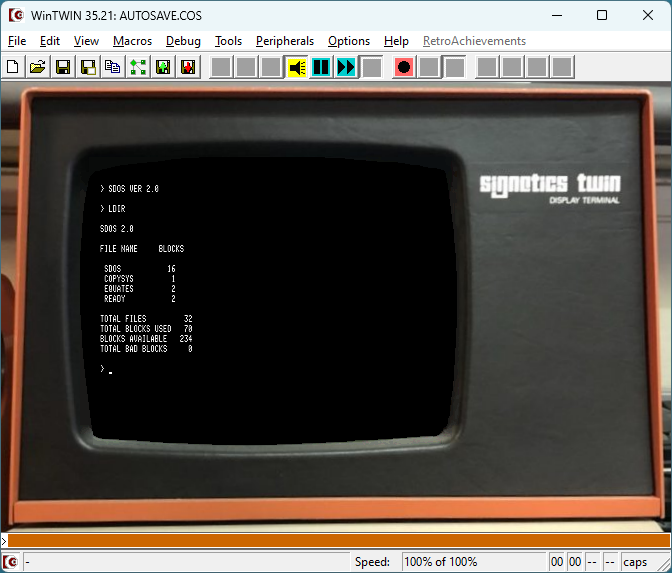Expand the Peripherals menu
672x573 pixels.
[284, 41]
